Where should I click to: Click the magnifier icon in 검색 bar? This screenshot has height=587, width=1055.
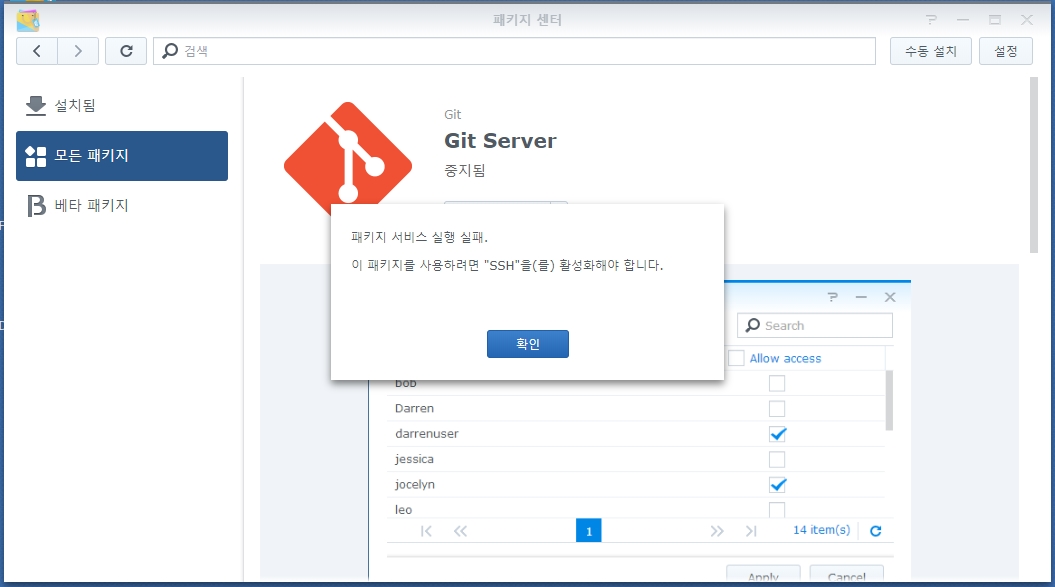point(170,50)
